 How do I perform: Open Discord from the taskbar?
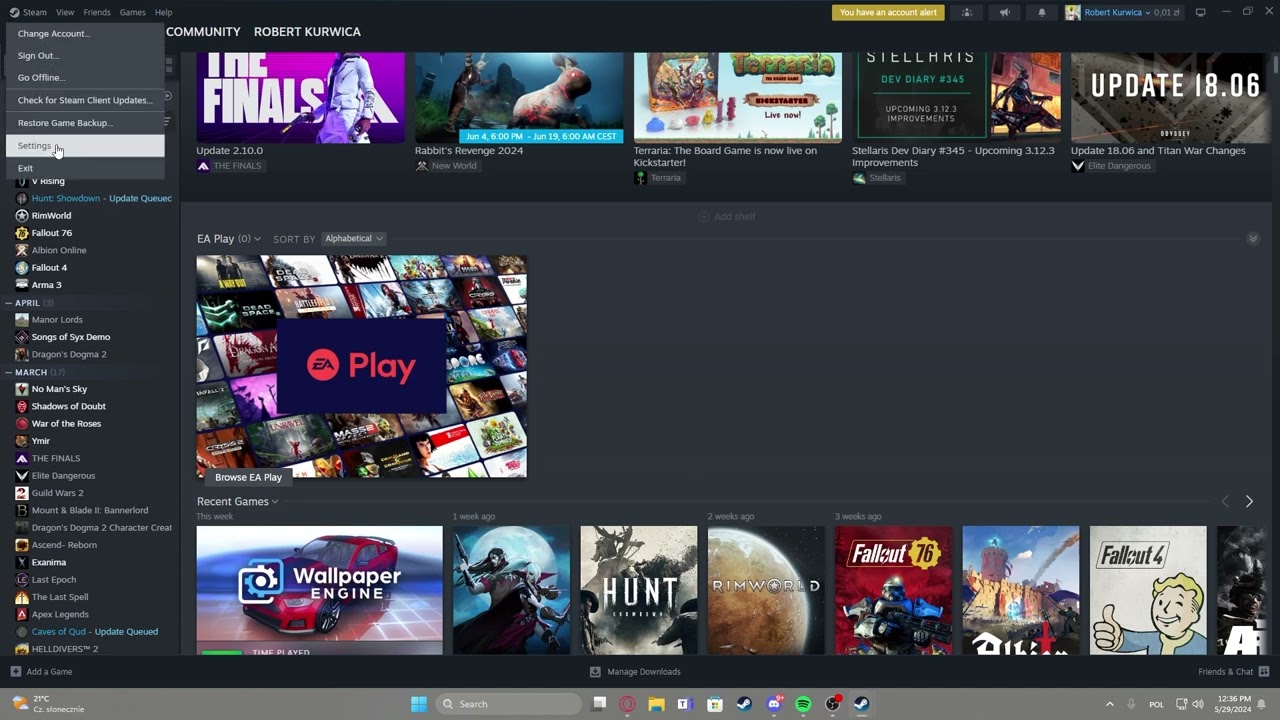(774, 704)
